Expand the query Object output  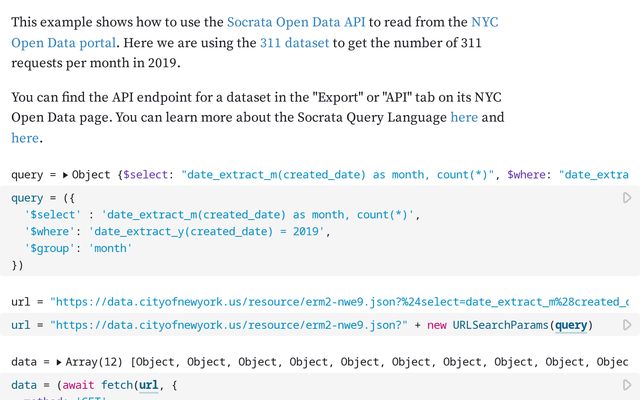(66, 175)
